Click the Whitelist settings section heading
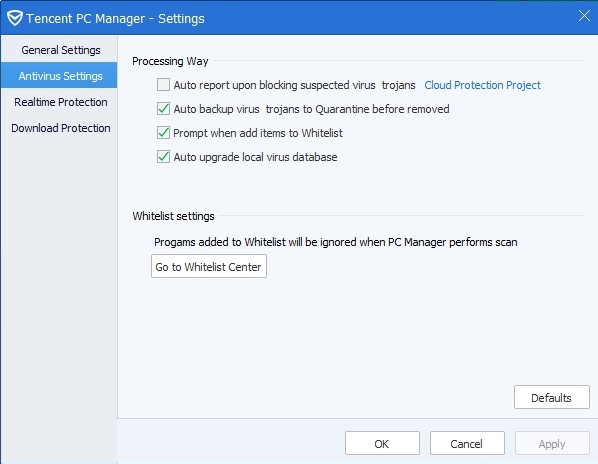Screen dimensions: 598x464 click(173, 216)
